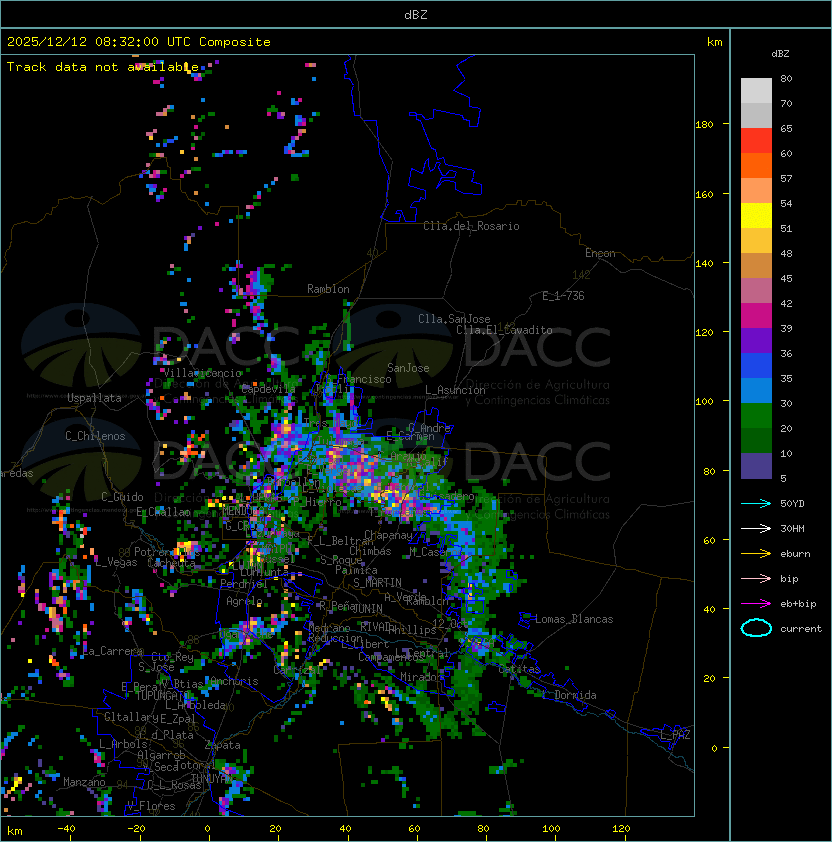Image resolution: width=832 pixels, height=842 pixels.
Task: Click the 'S_MARTIN' map label
Action: tap(377, 583)
